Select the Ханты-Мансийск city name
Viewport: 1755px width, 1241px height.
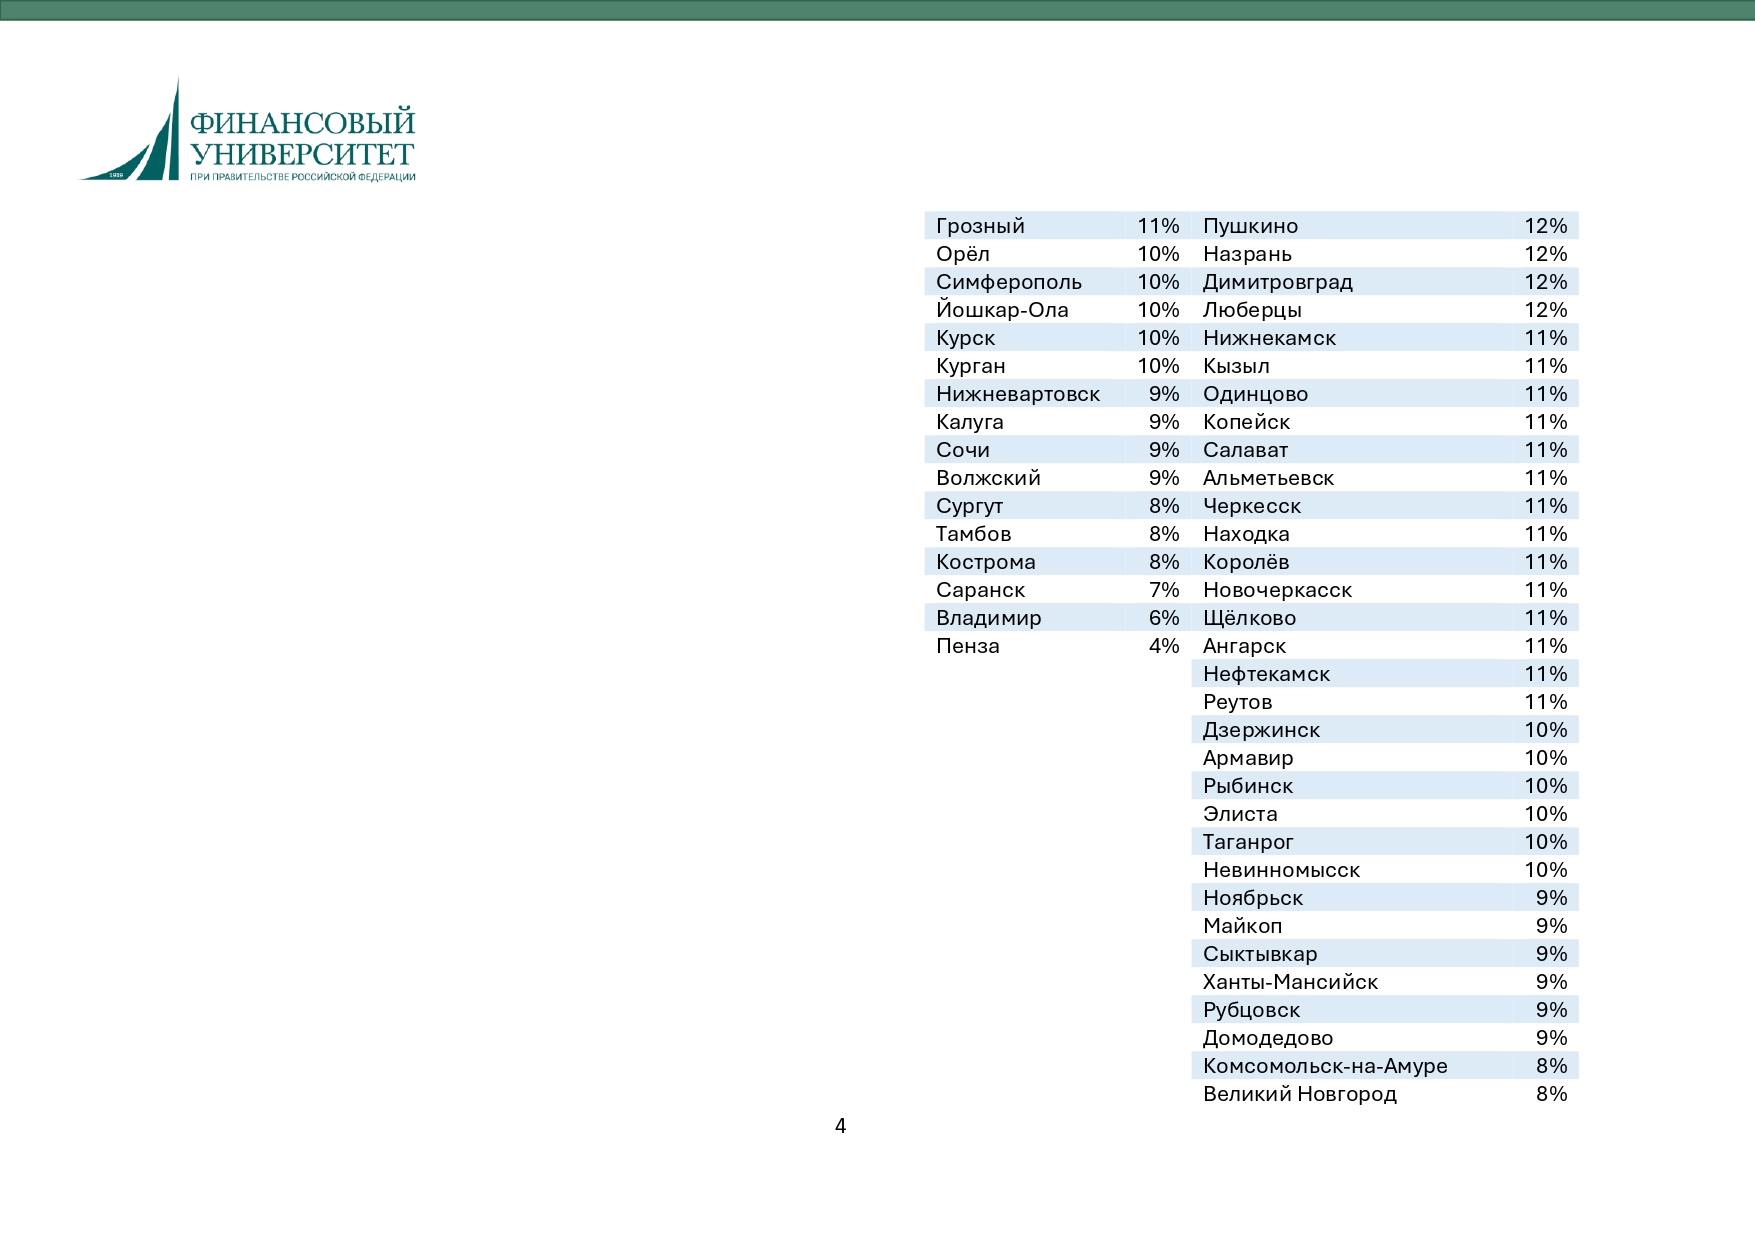(1290, 982)
